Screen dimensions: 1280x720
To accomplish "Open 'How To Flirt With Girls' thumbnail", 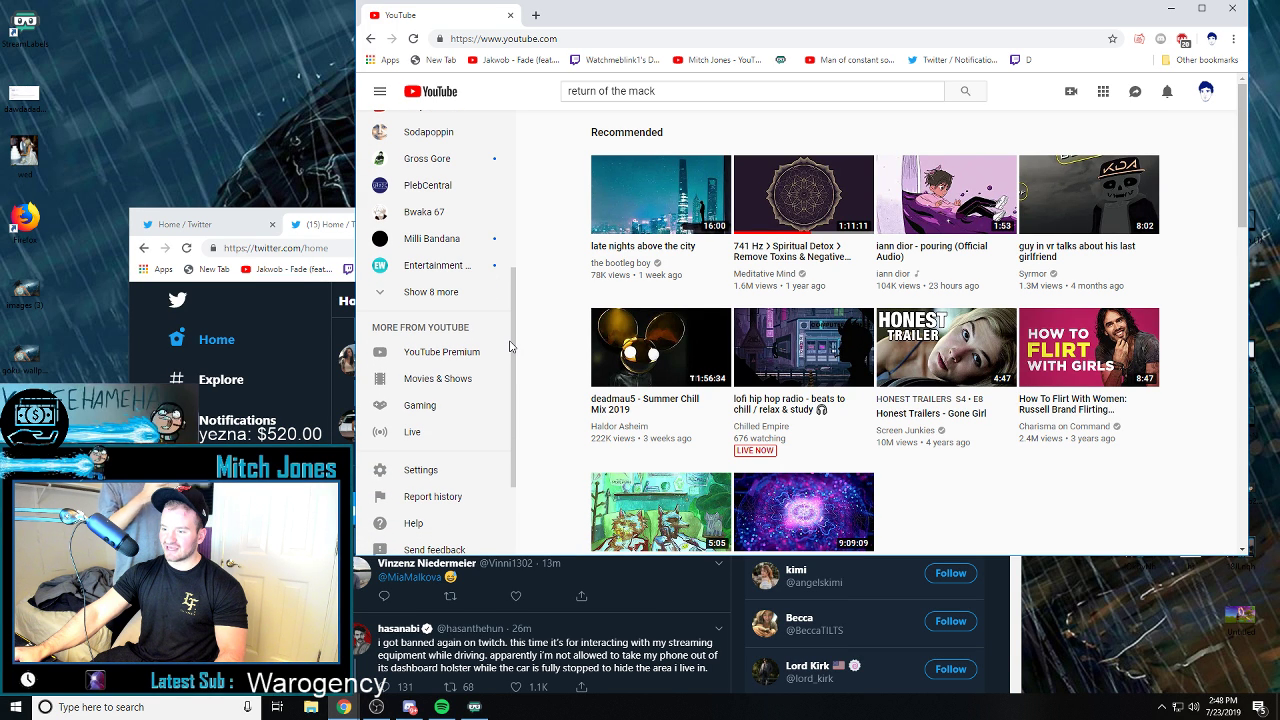I will (1089, 347).
